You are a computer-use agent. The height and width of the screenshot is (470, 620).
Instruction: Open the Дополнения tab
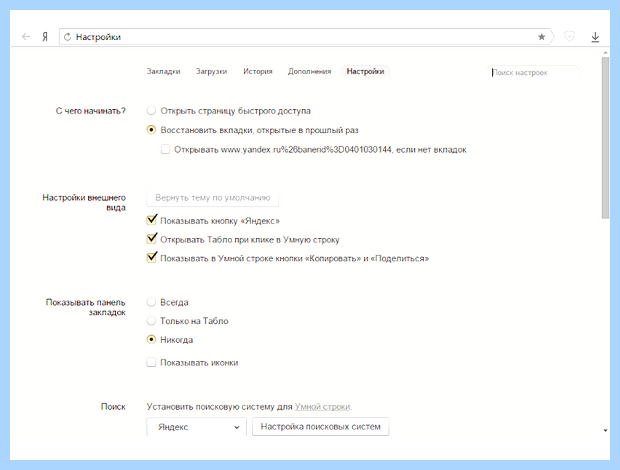pyautogui.click(x=309, y=72)
